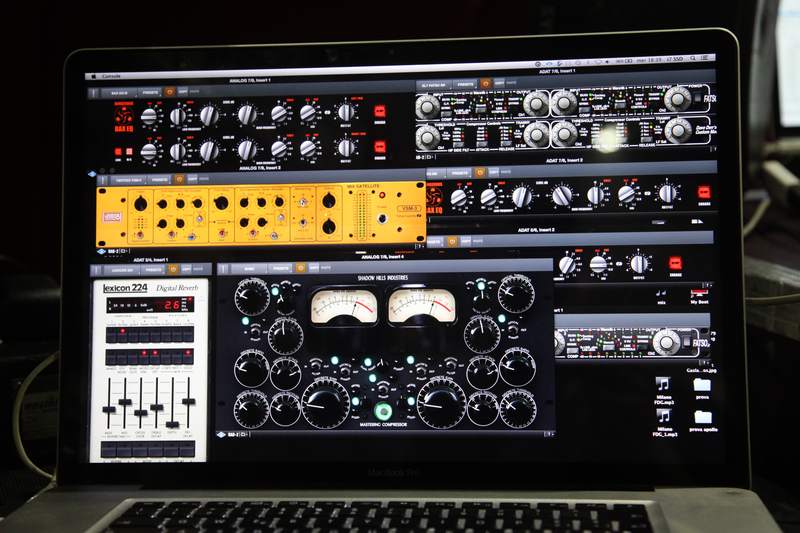Click green center button on Shadow Hills compressor
This screenshot has width=800, height=533.
[382, 411]
